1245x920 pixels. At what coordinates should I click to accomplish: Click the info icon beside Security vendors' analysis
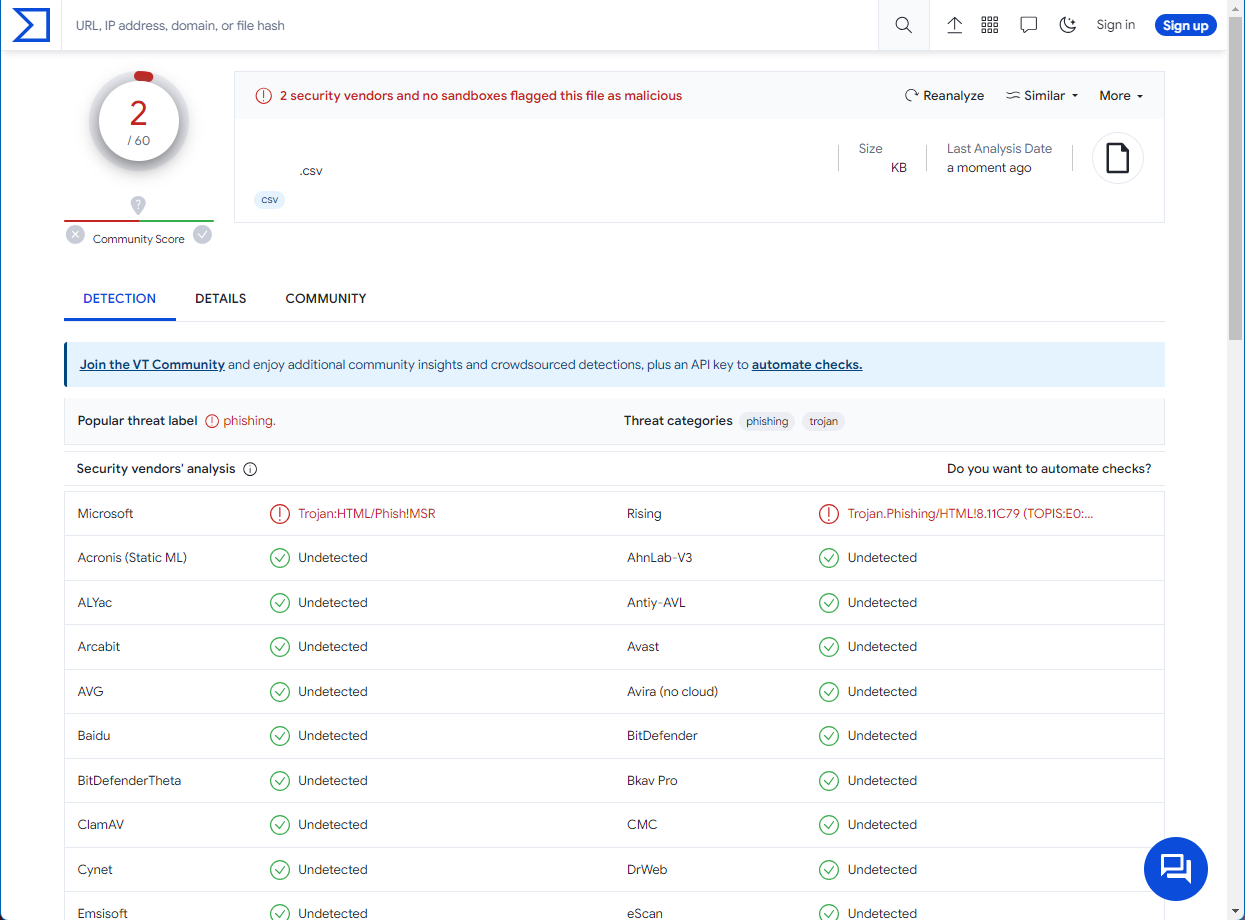click(250, 469)
